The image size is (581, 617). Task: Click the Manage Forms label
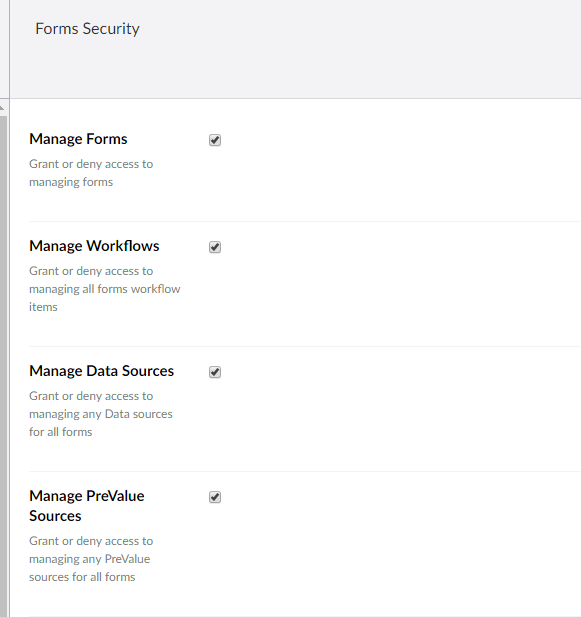(x=78, y=139)
